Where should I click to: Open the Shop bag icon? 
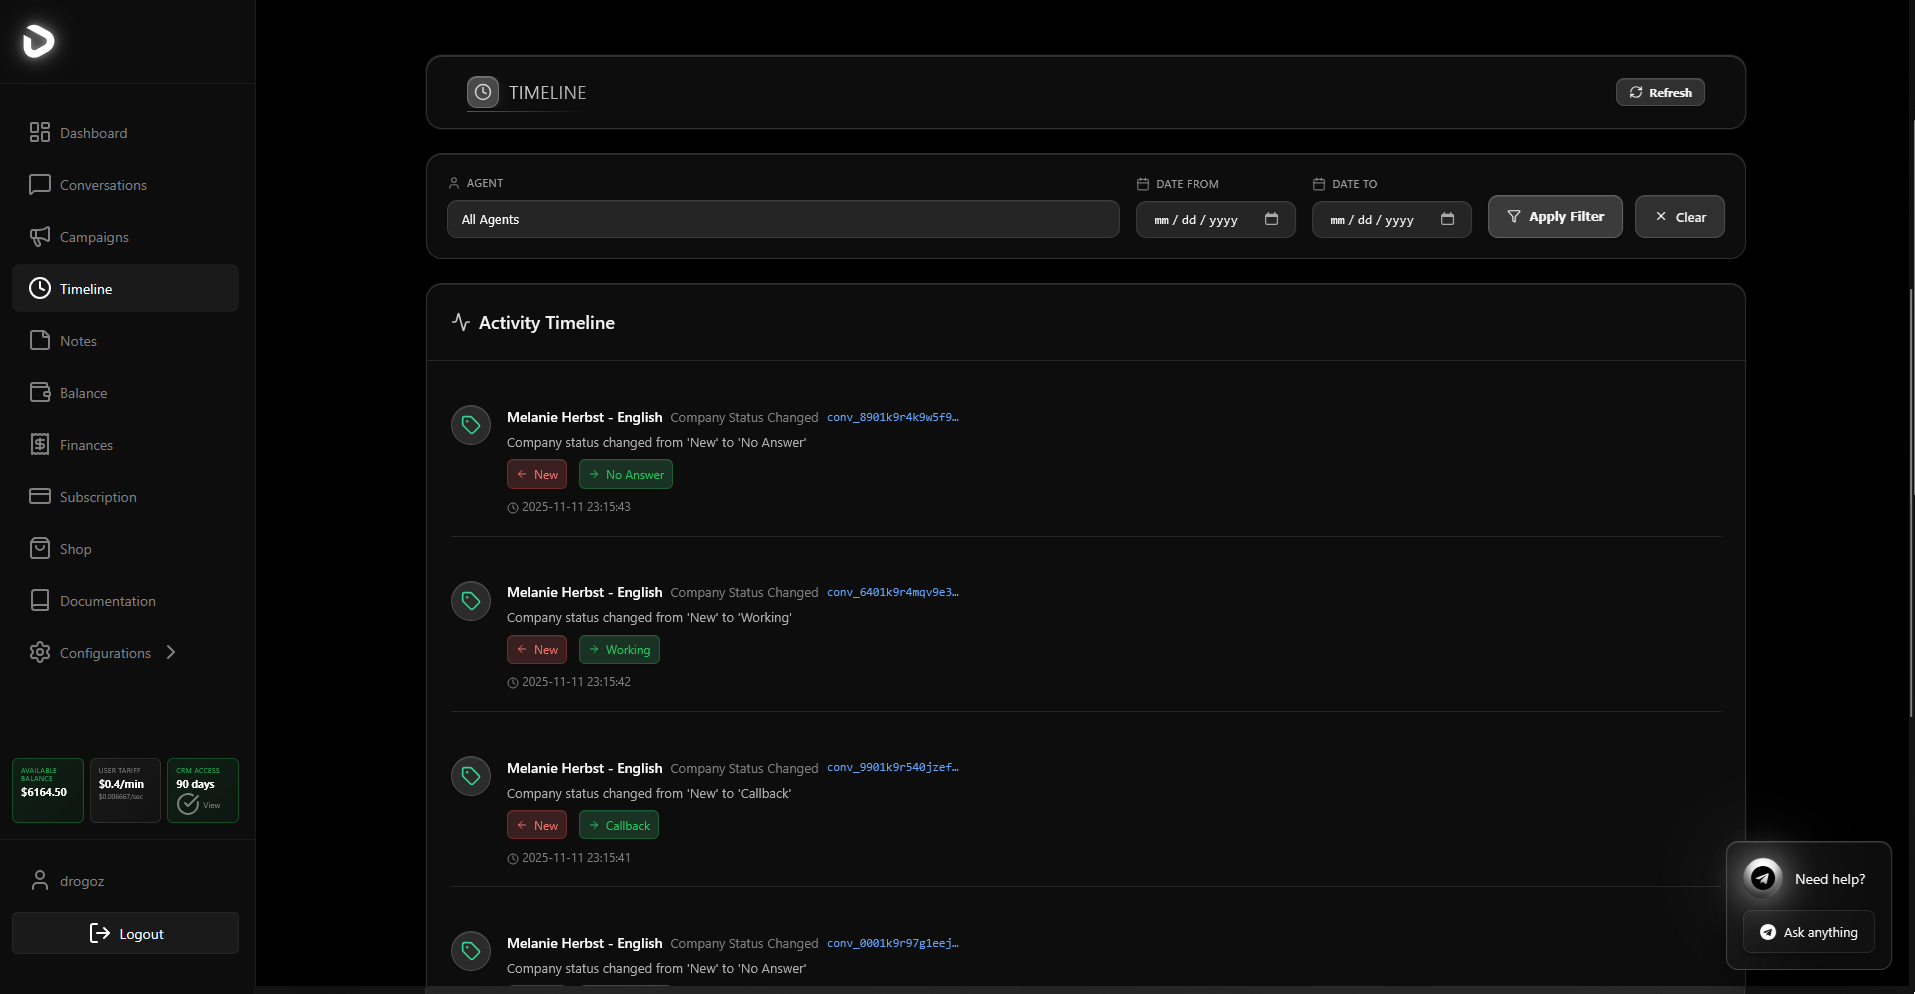pos(40,548)
